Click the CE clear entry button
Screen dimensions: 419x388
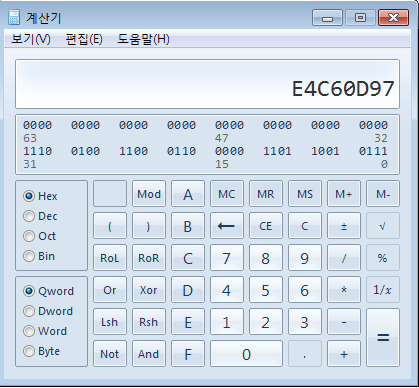click(266, 226)
